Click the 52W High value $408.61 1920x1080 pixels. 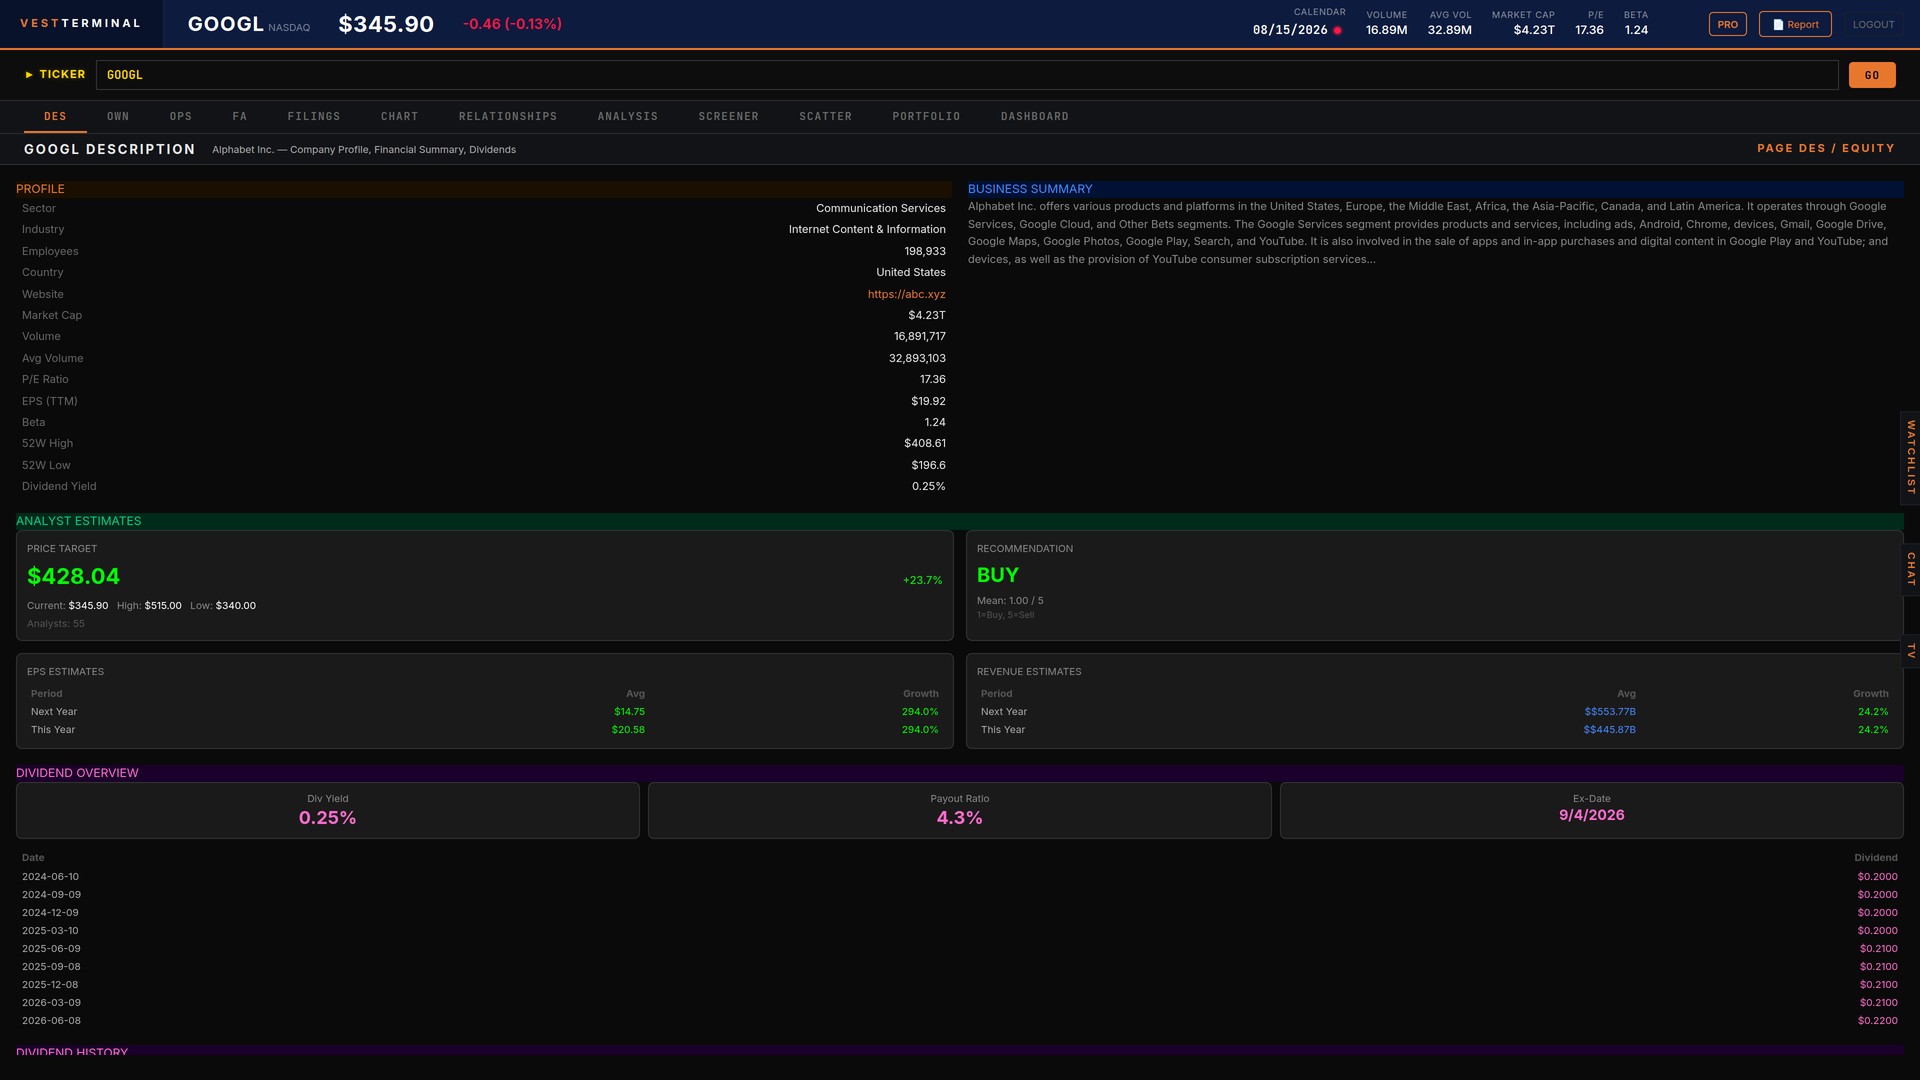[x=925, y=443]
